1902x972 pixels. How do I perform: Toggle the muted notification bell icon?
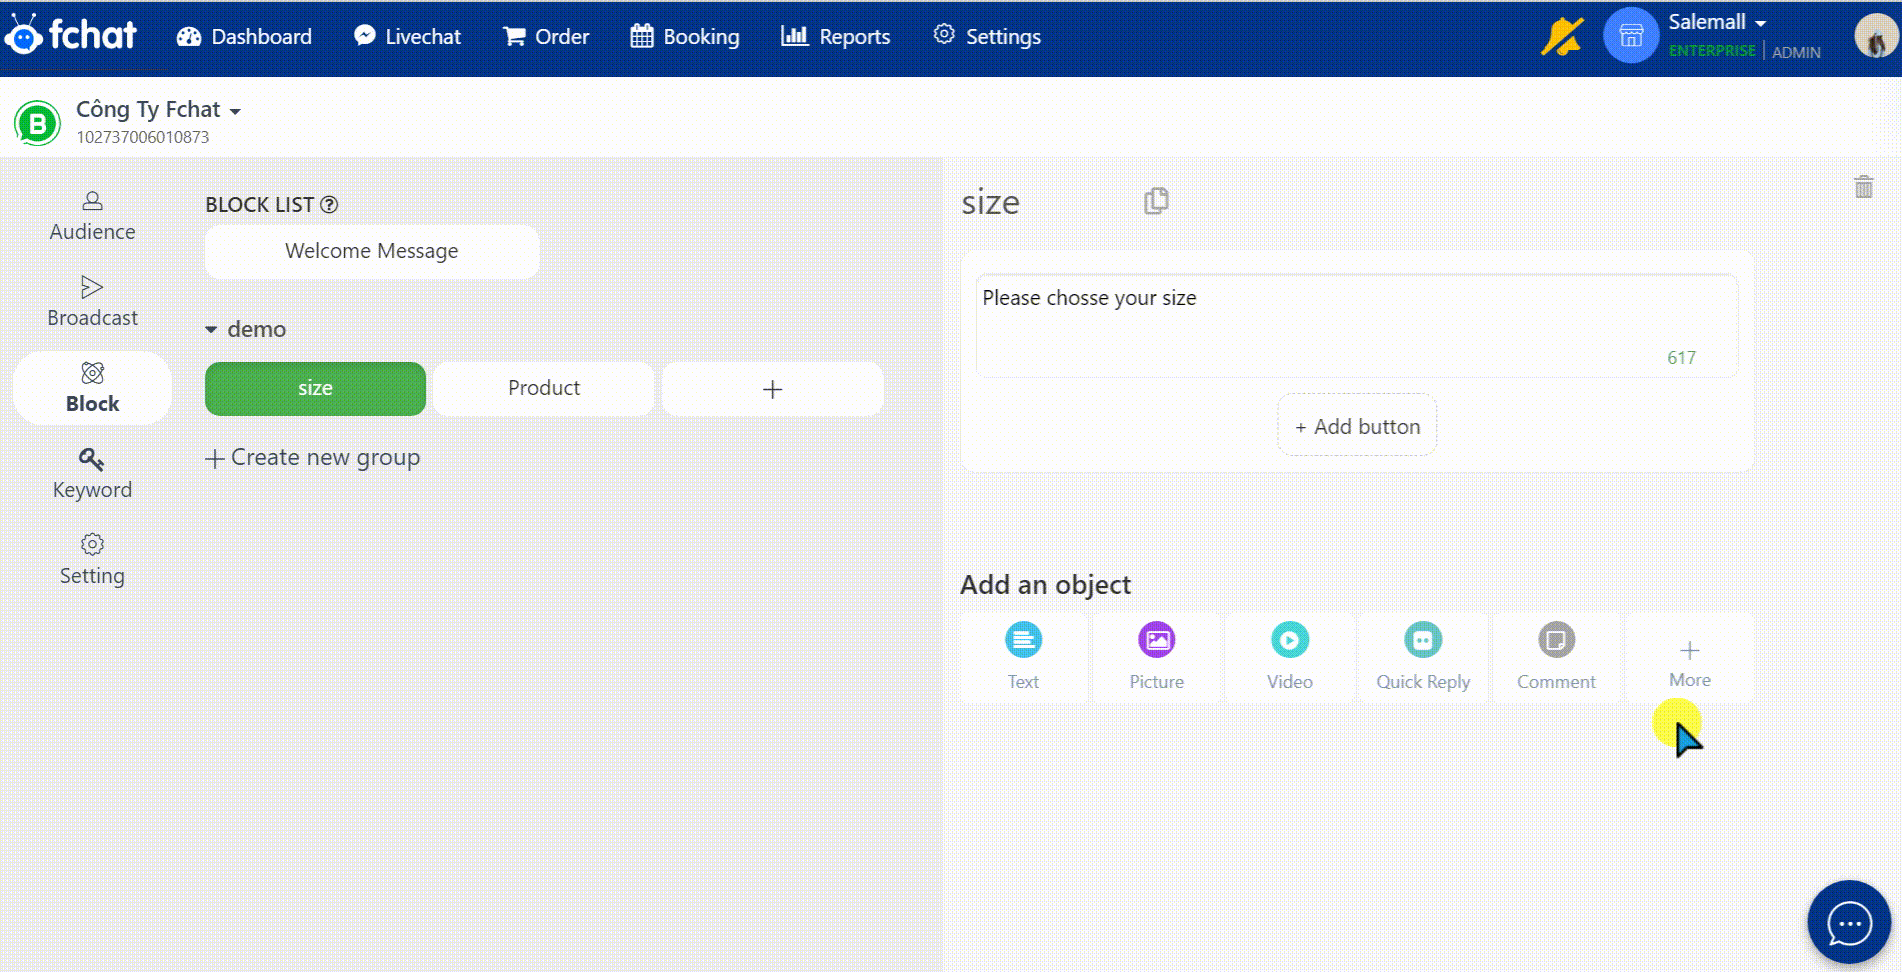[x=1561, y=37]
